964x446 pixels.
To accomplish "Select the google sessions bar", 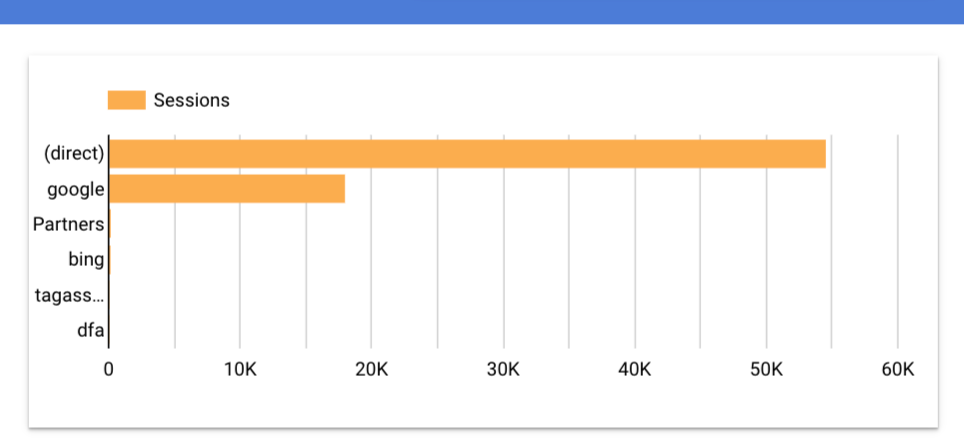I will (227, 189).
